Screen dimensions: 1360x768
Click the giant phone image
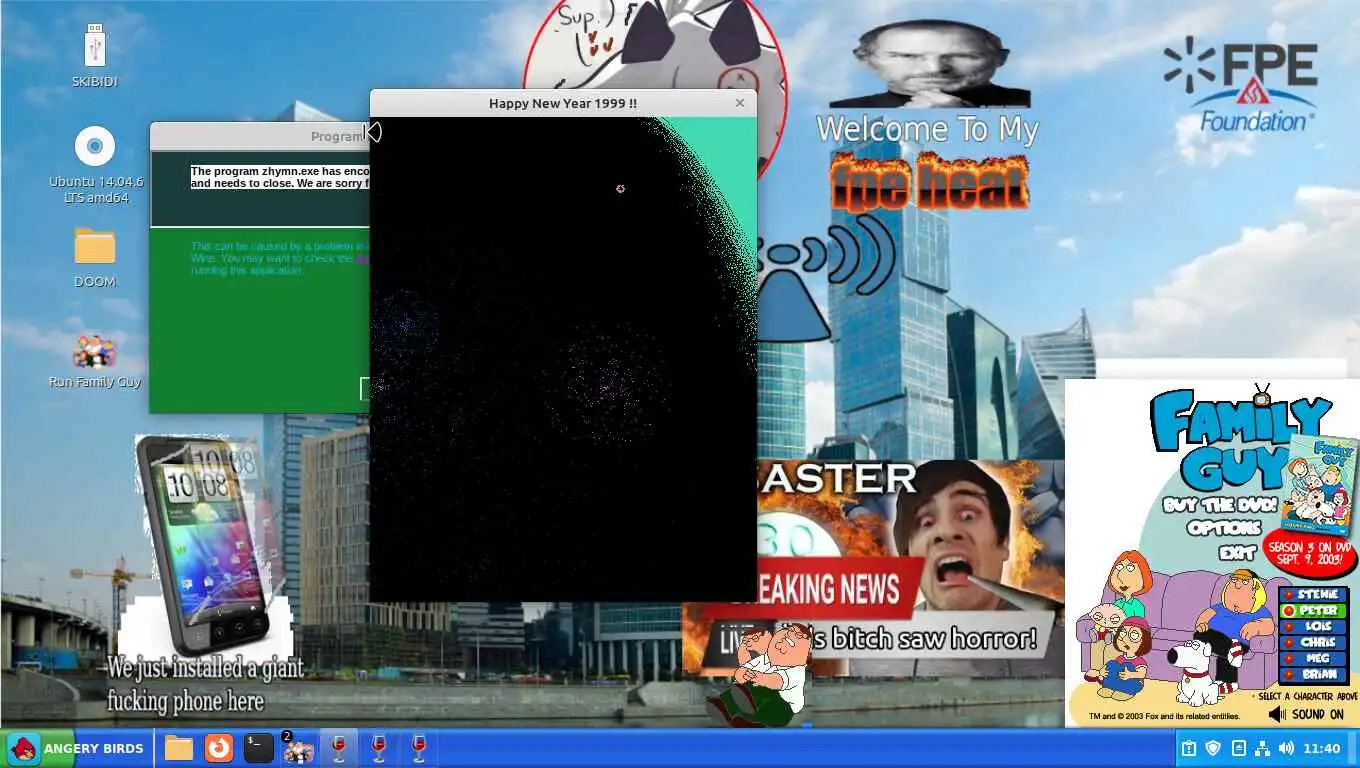205,545
